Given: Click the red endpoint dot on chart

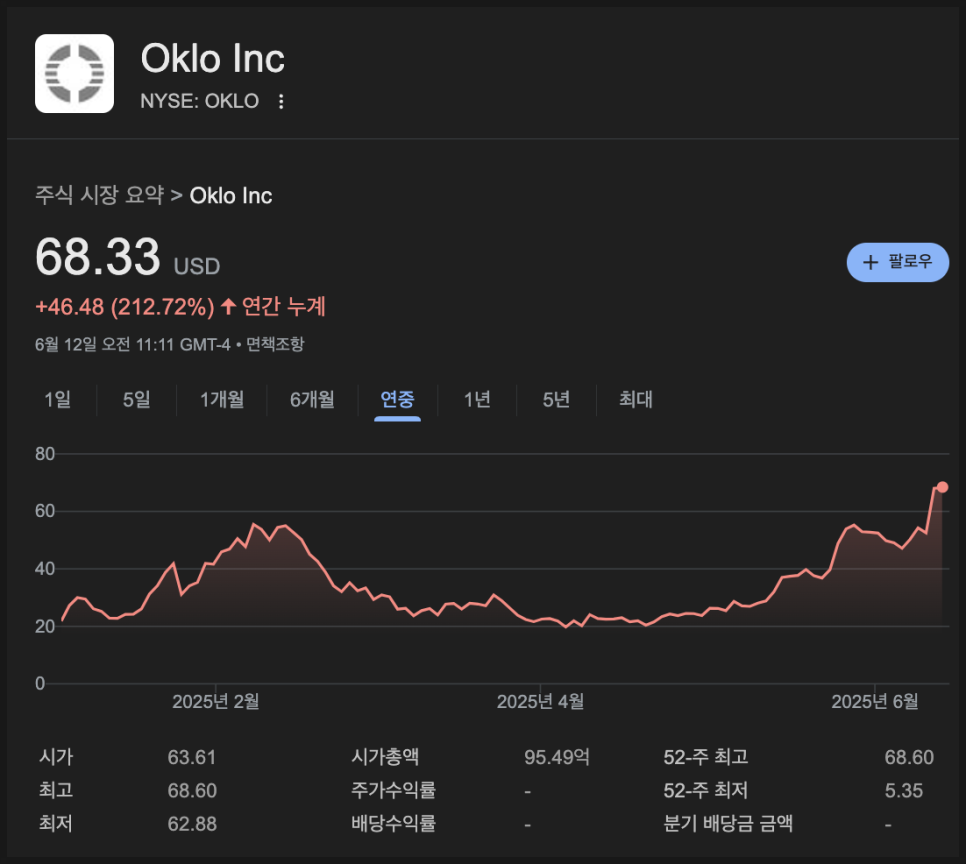Looking at the screenshot, I should (x=942, y=487).
